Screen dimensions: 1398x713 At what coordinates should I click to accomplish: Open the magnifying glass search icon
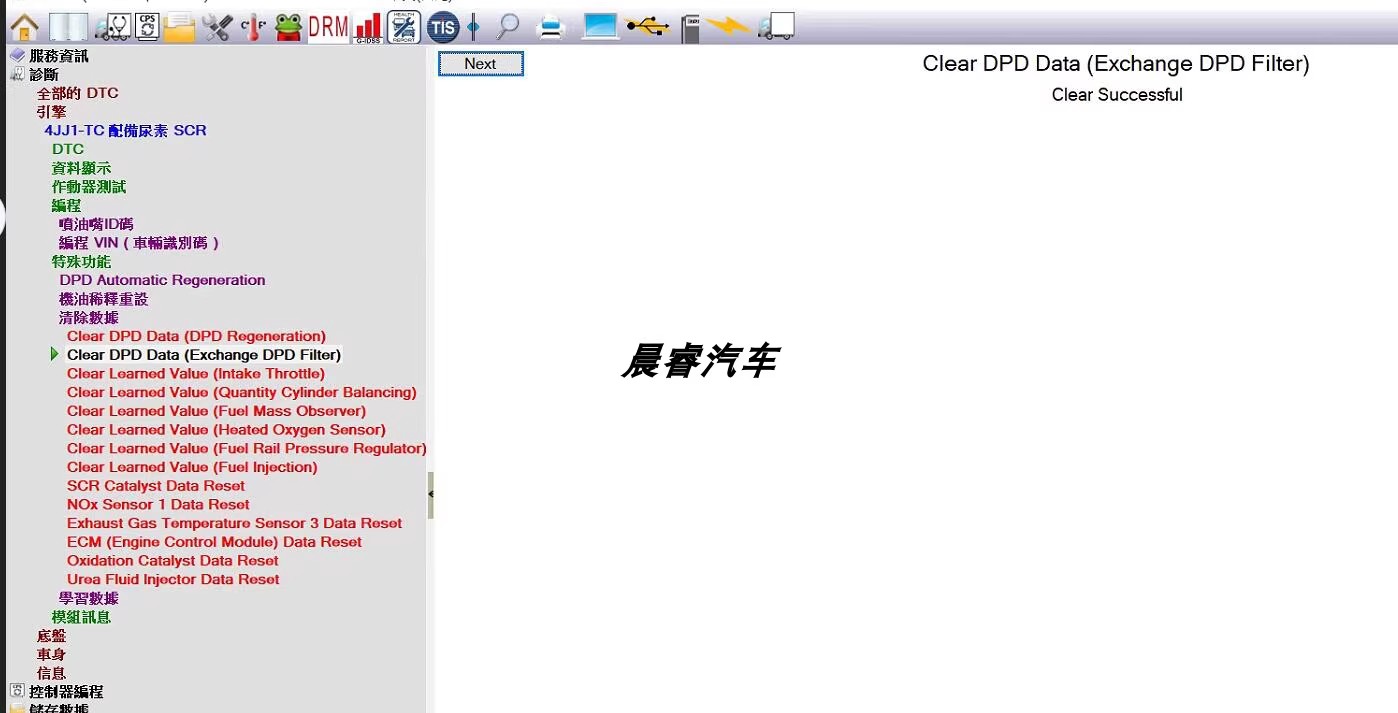coord(509,27)
